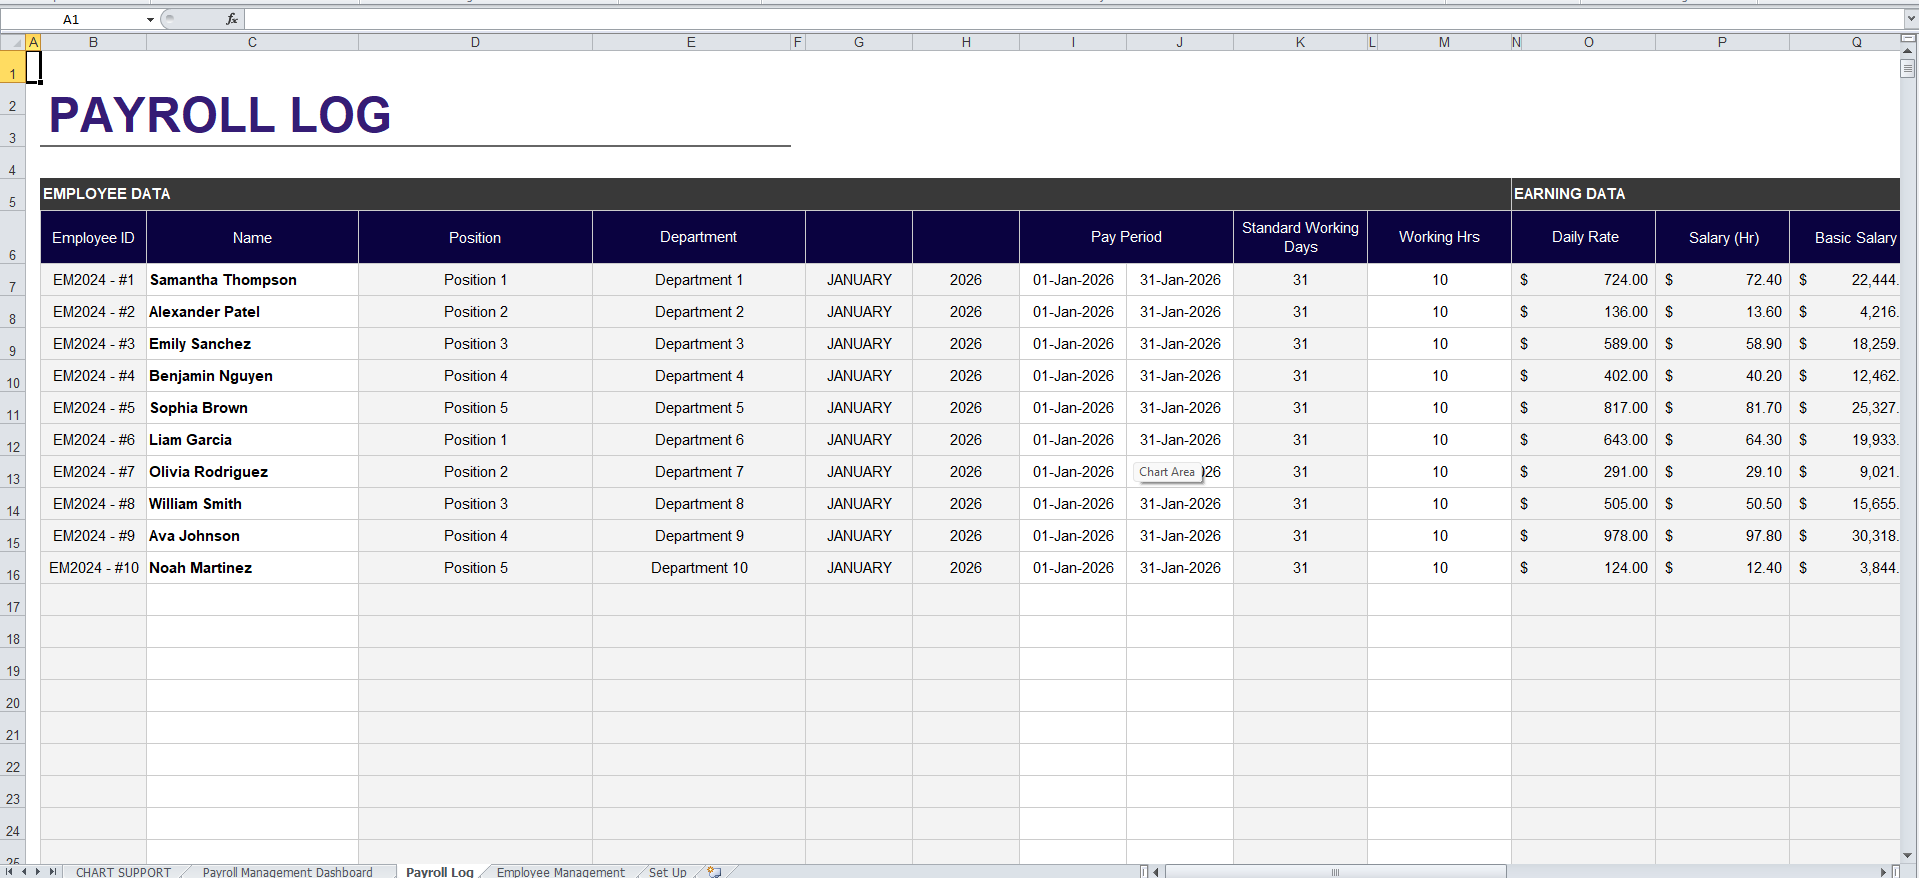Click the vertical scrollbar up arrow
The image size is (1919, 878).
tap(1908, 50)
